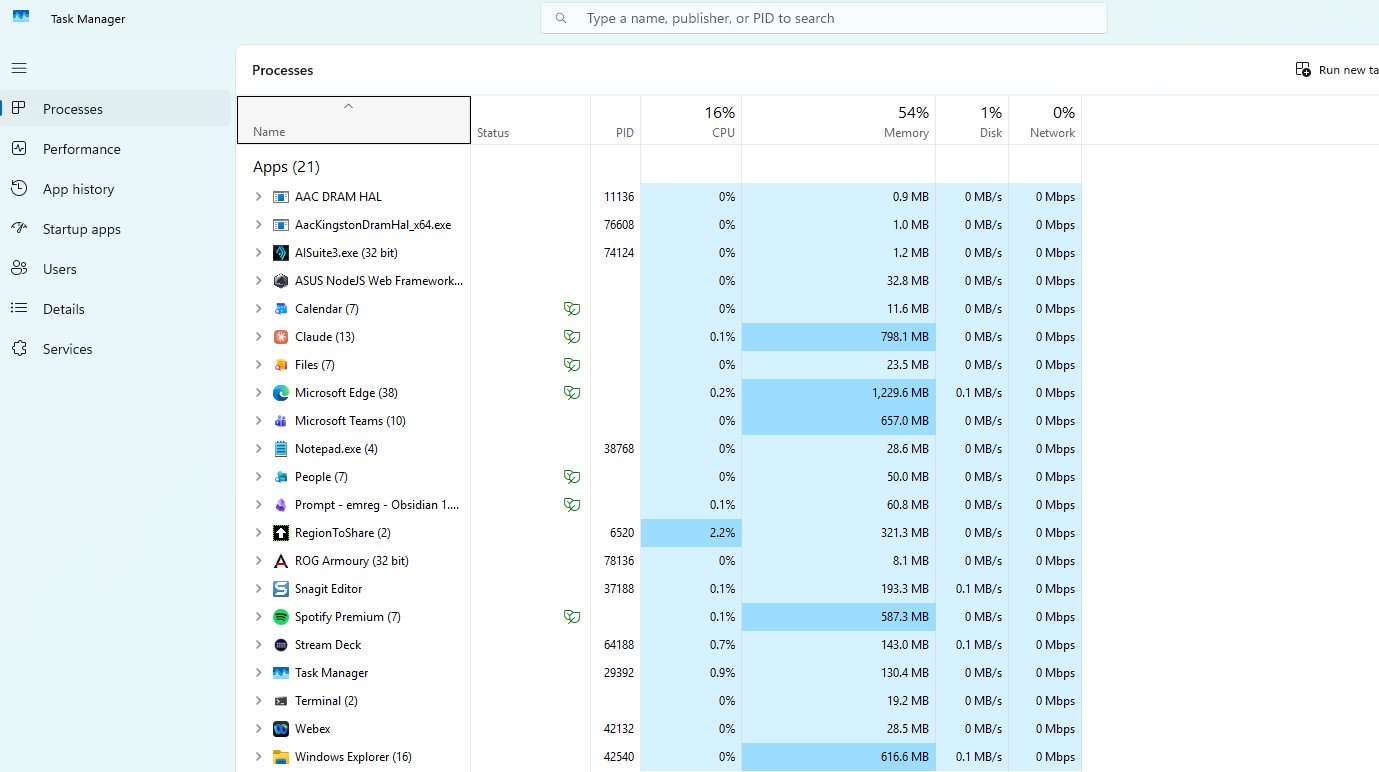
Task: Expand the Microsoft Teams (10) process group
Action: (x=258, y=421)
